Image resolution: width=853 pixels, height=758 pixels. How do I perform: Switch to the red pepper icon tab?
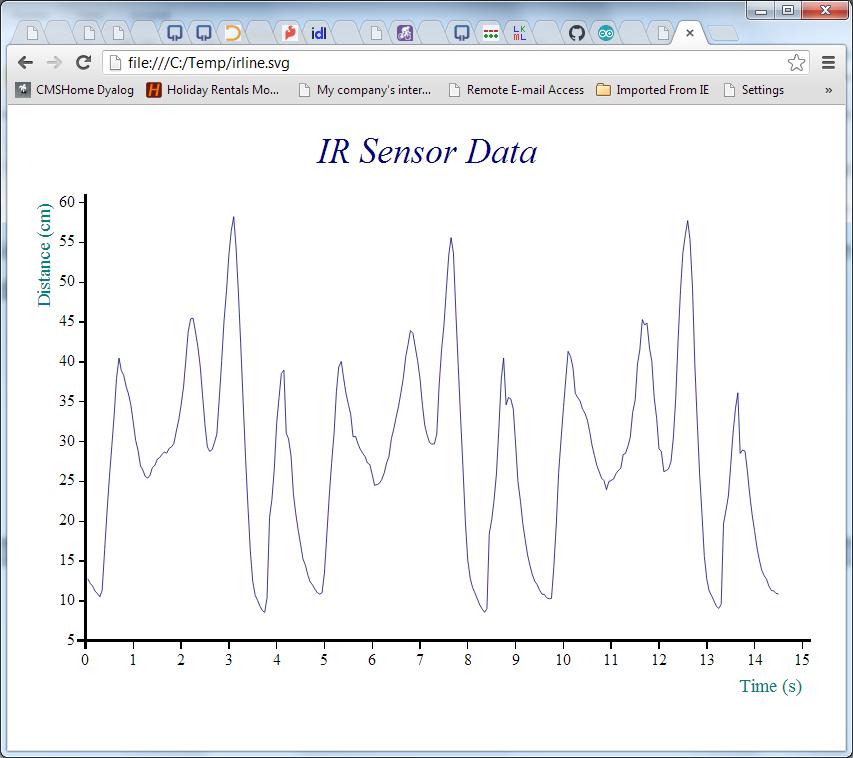coord(289,33)
